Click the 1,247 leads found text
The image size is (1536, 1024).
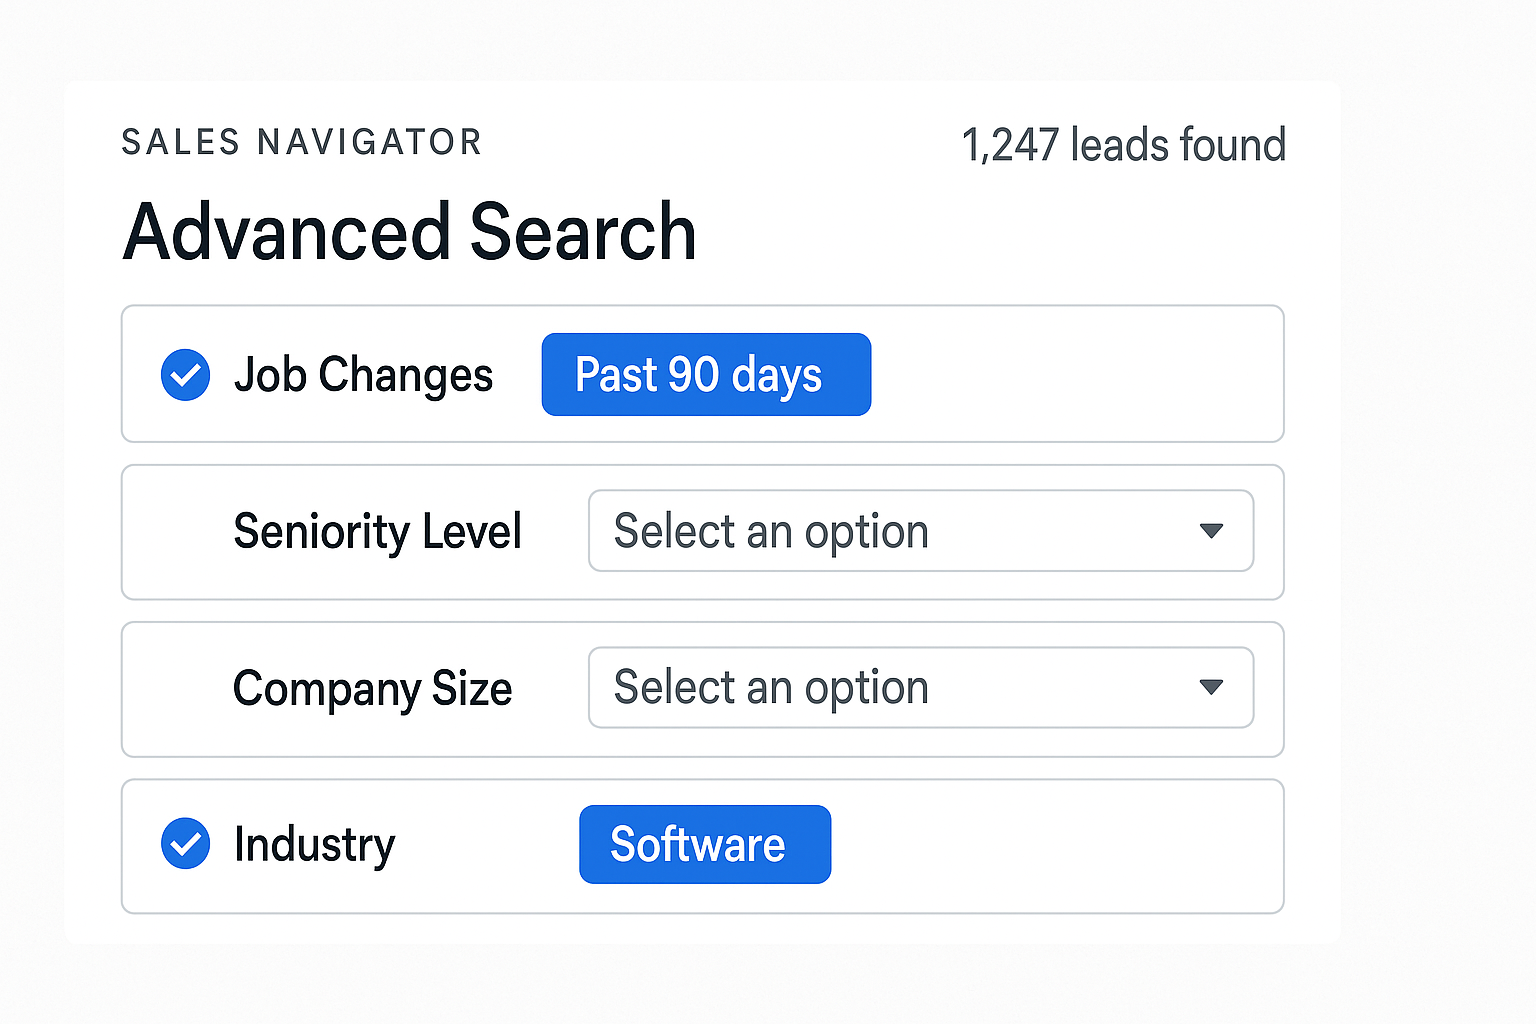pyautogui.click(x=1123, y=145)
